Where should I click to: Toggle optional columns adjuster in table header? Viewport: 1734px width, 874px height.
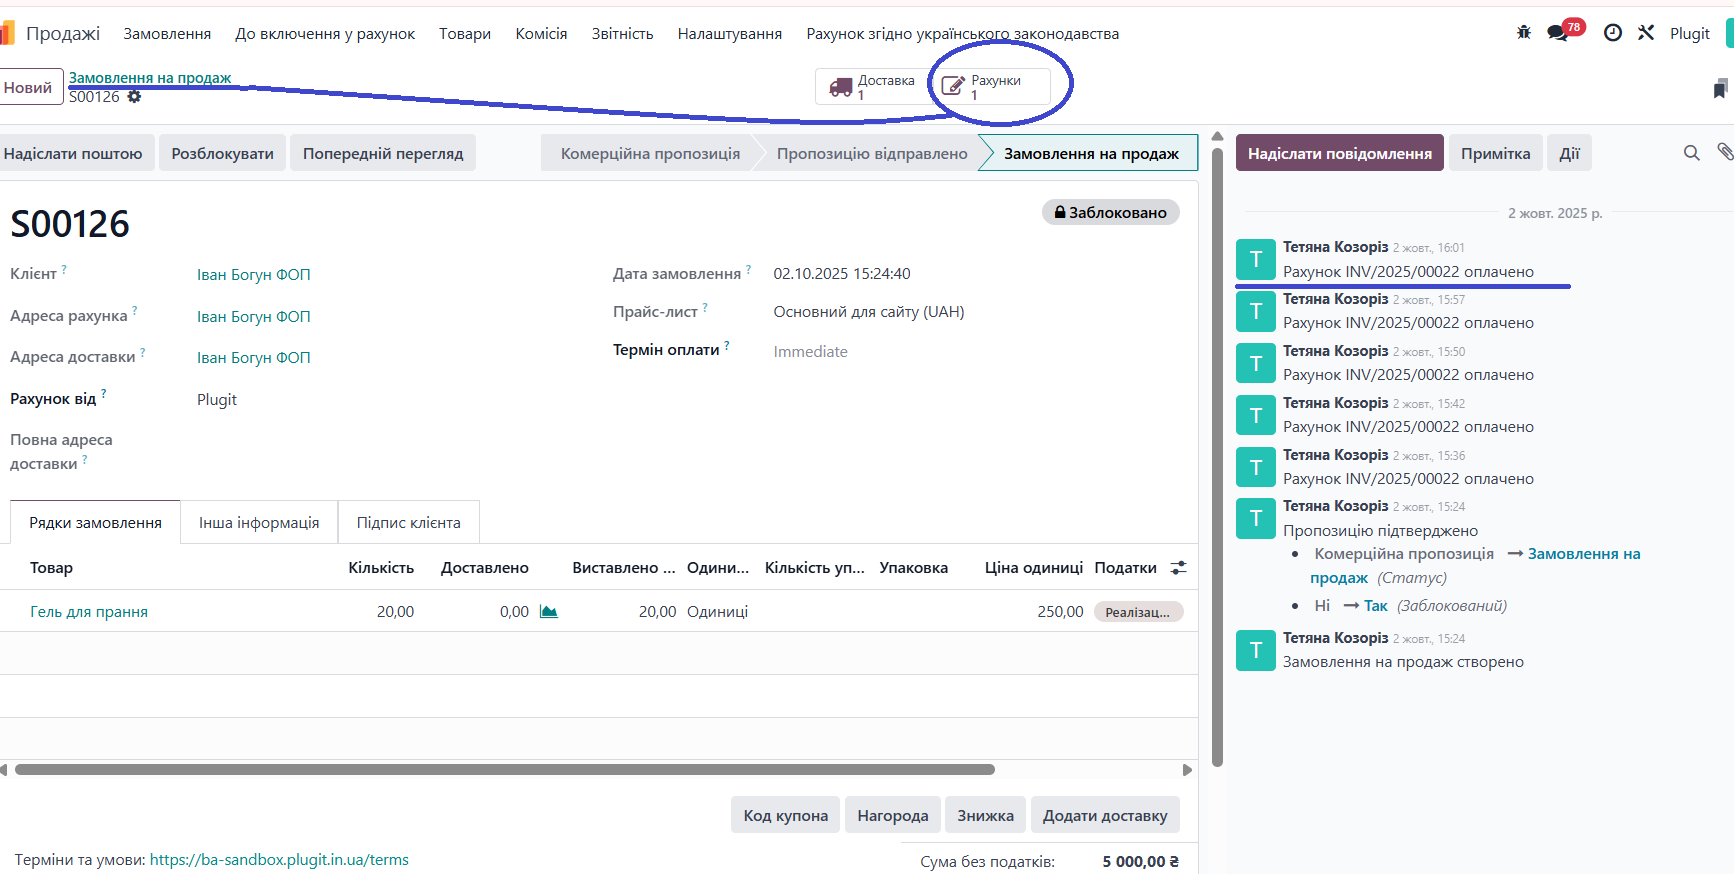pyautogui.click(x=1179, y=568)
